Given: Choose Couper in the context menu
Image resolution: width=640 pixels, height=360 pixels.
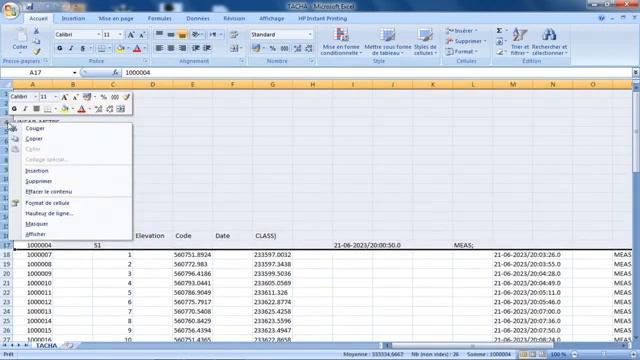Looking at the screenshot, I should (35, 128).
